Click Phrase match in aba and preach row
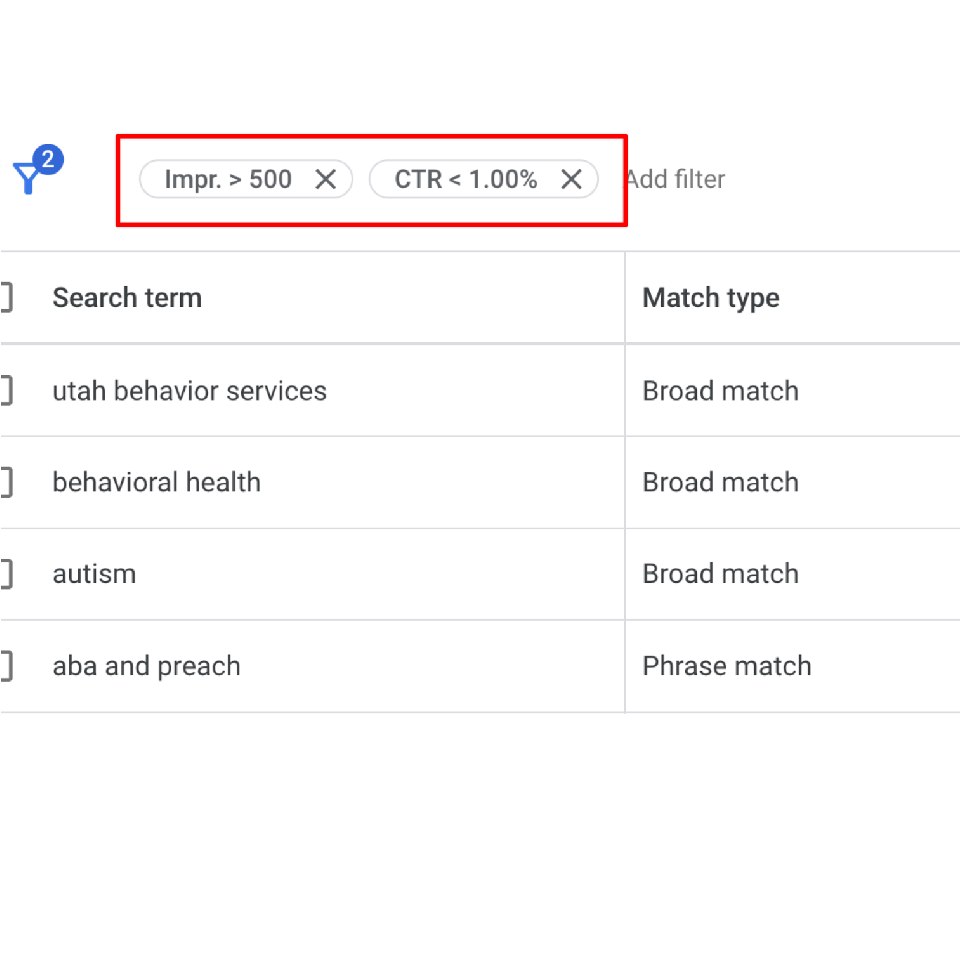 point(727,666)
